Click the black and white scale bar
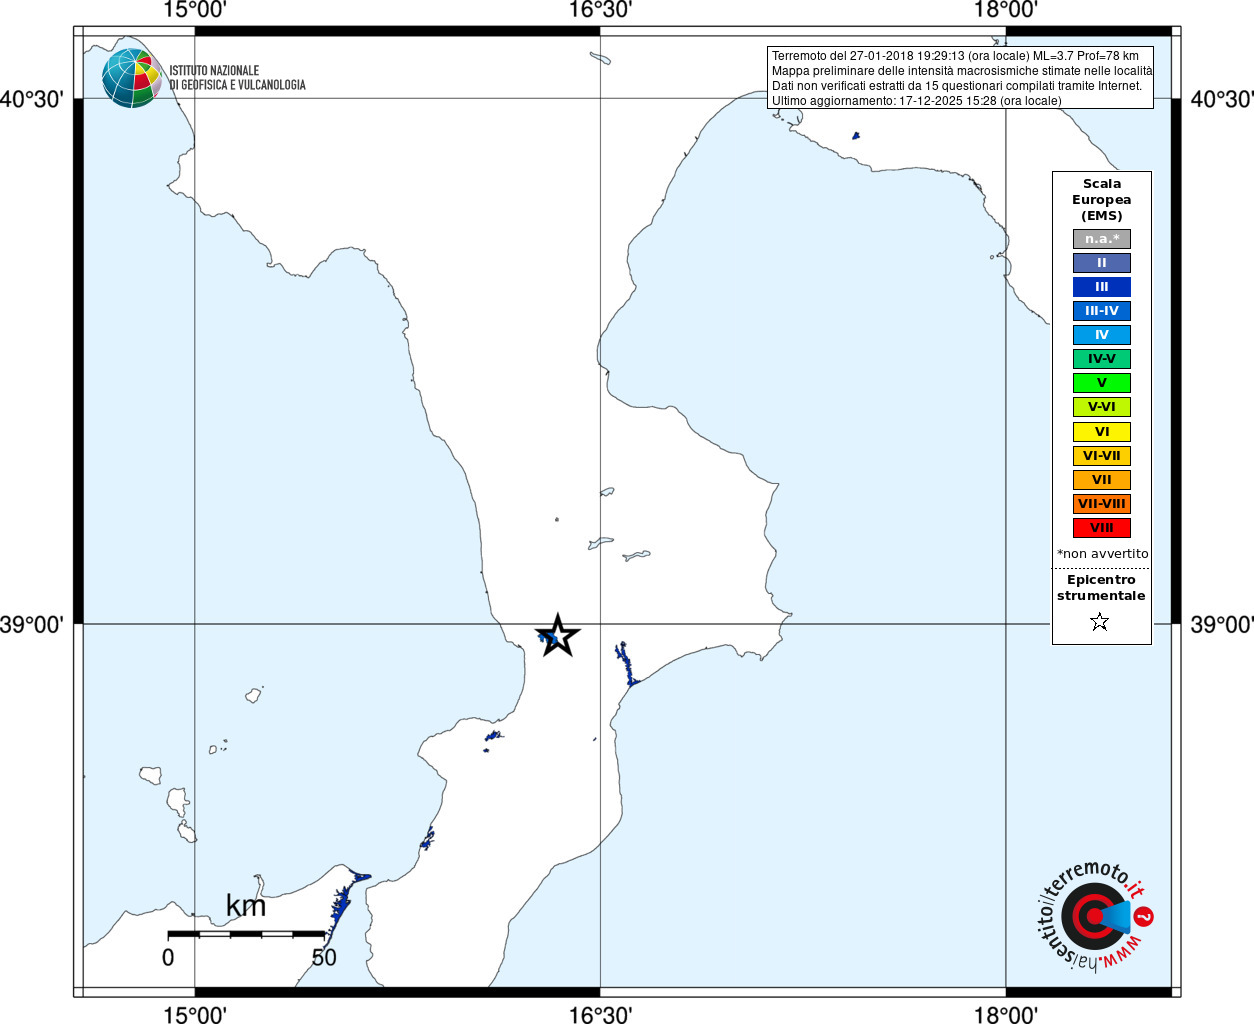This screenshot has width=1254, height=1024. tap(246, 934)
